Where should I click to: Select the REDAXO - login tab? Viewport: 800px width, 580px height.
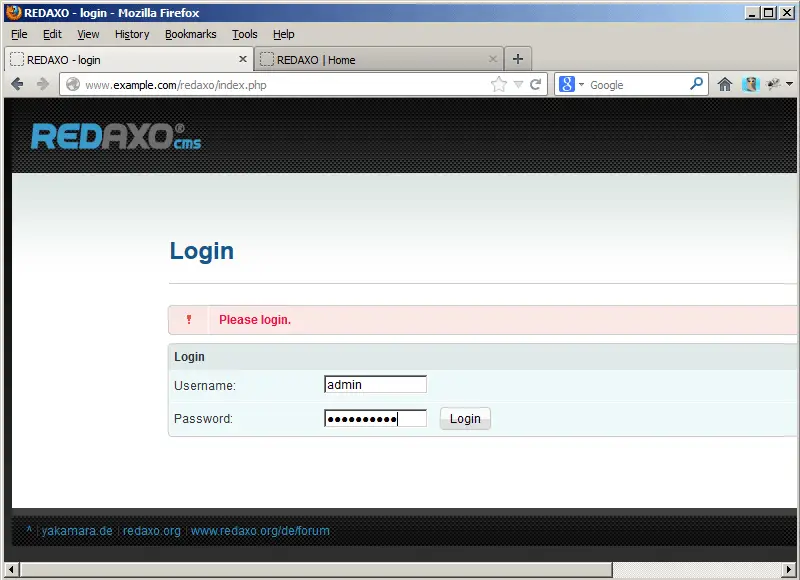[x=129, y=59]
